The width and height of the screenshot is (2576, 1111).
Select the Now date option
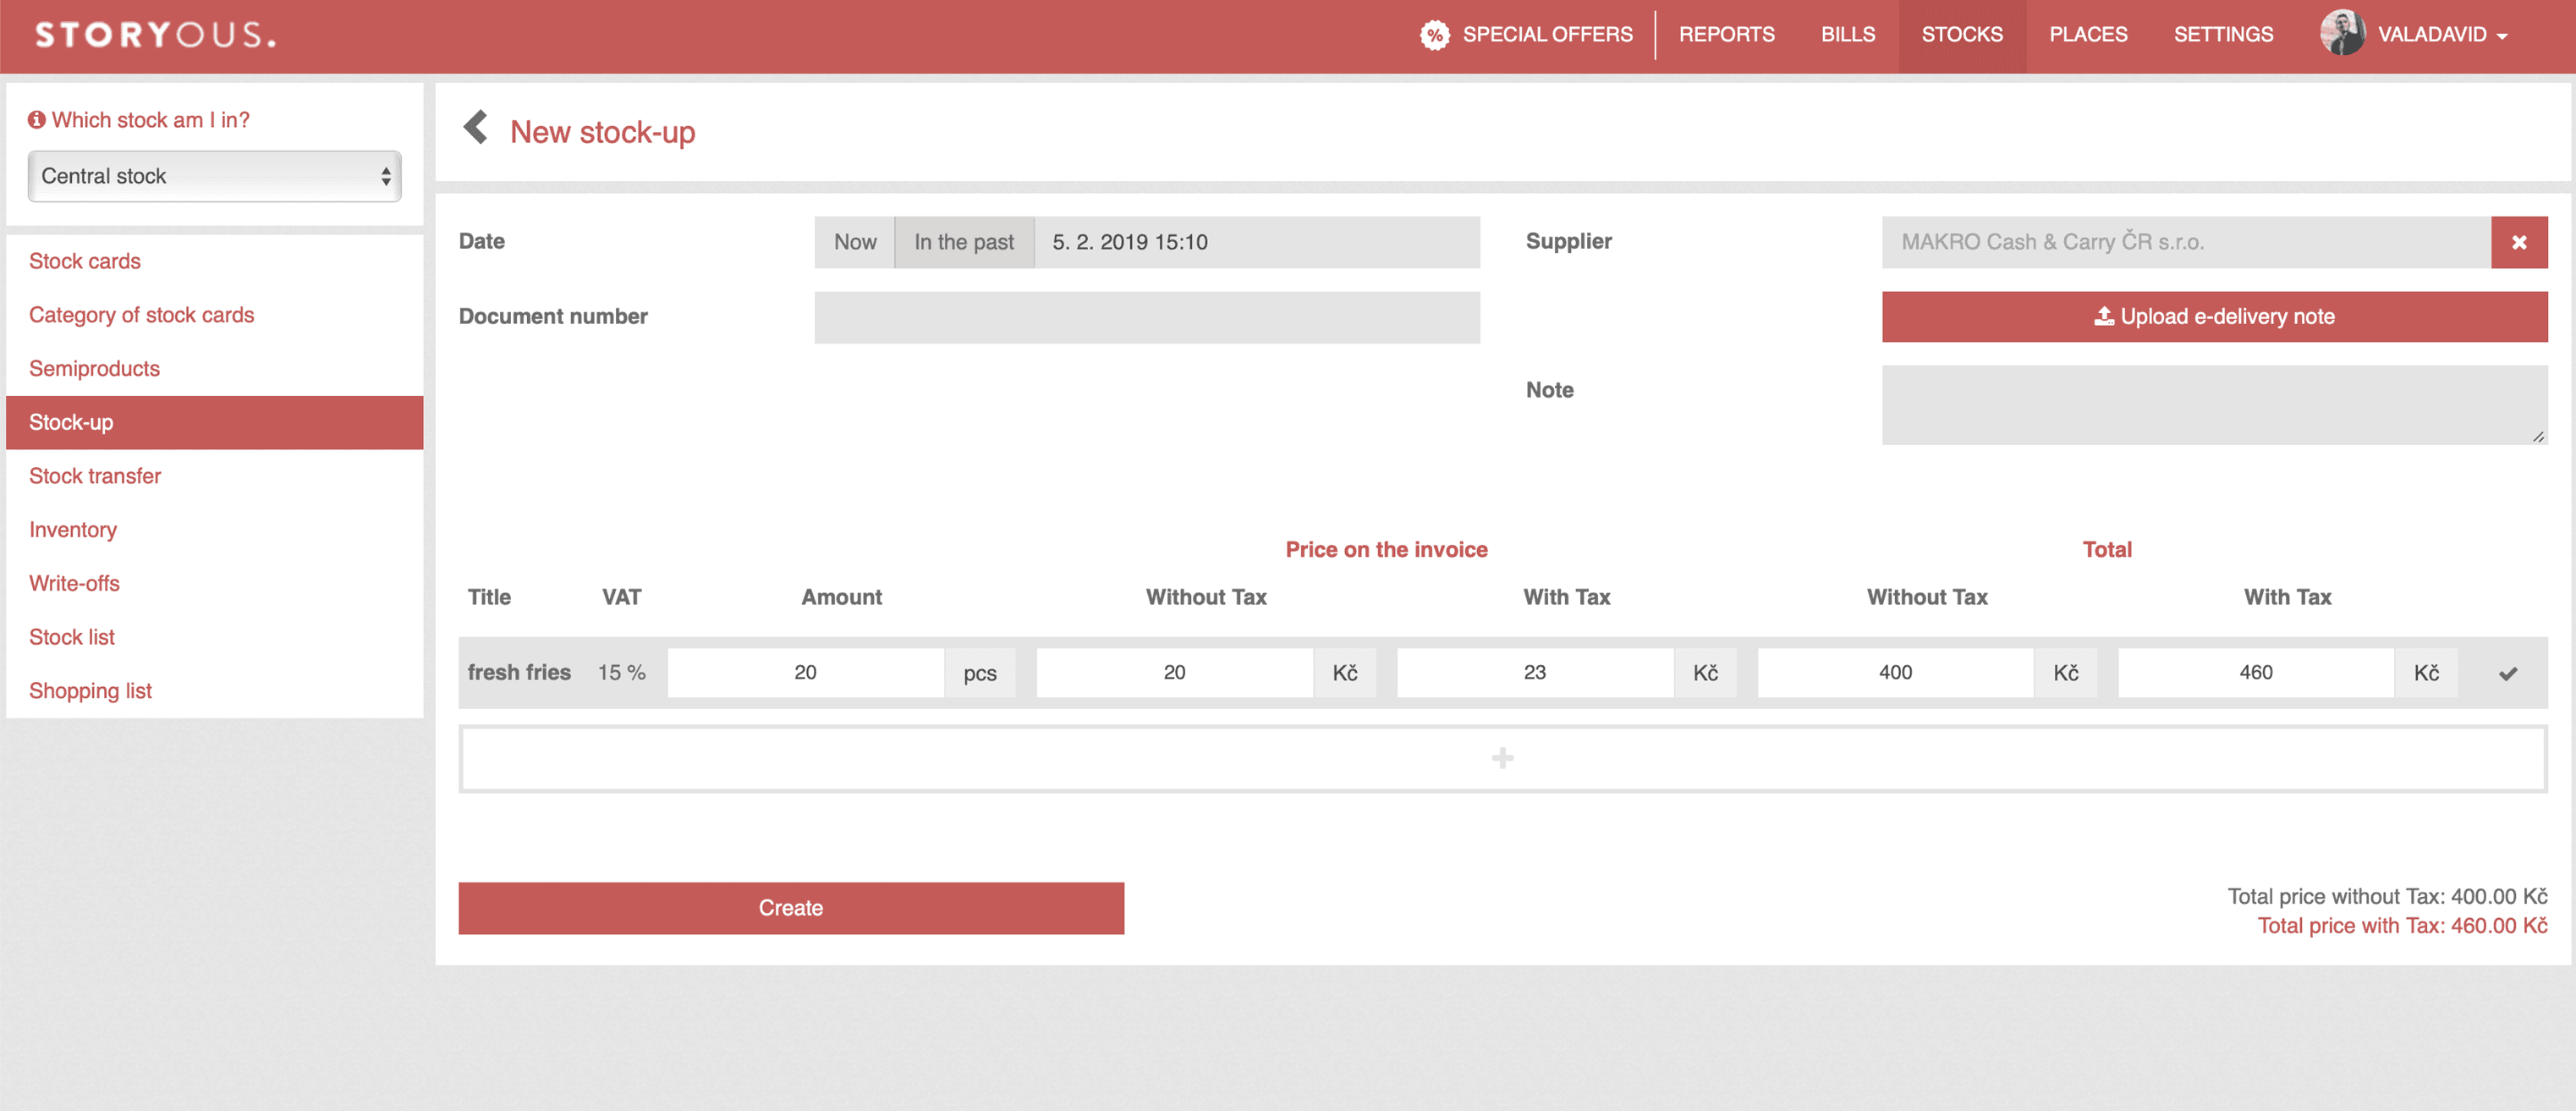854,241
